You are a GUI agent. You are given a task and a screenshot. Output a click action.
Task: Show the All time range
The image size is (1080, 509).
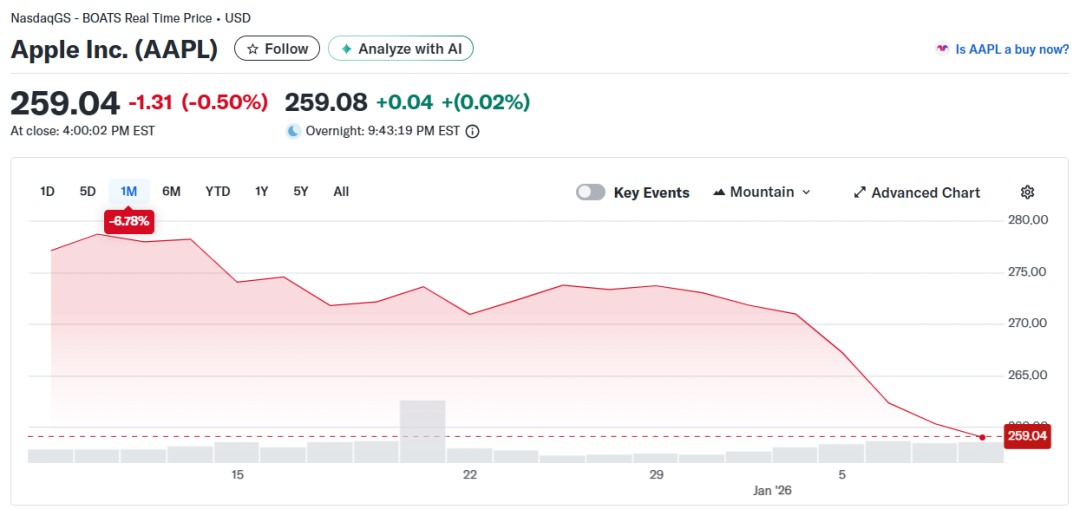pos(341,191)
